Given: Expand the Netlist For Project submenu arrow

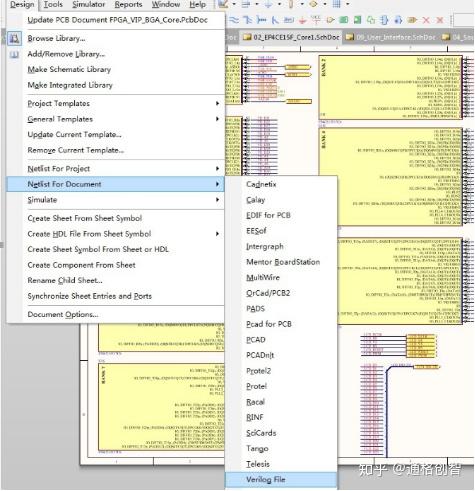Looking at the screenshot, I should pos(217,169).
